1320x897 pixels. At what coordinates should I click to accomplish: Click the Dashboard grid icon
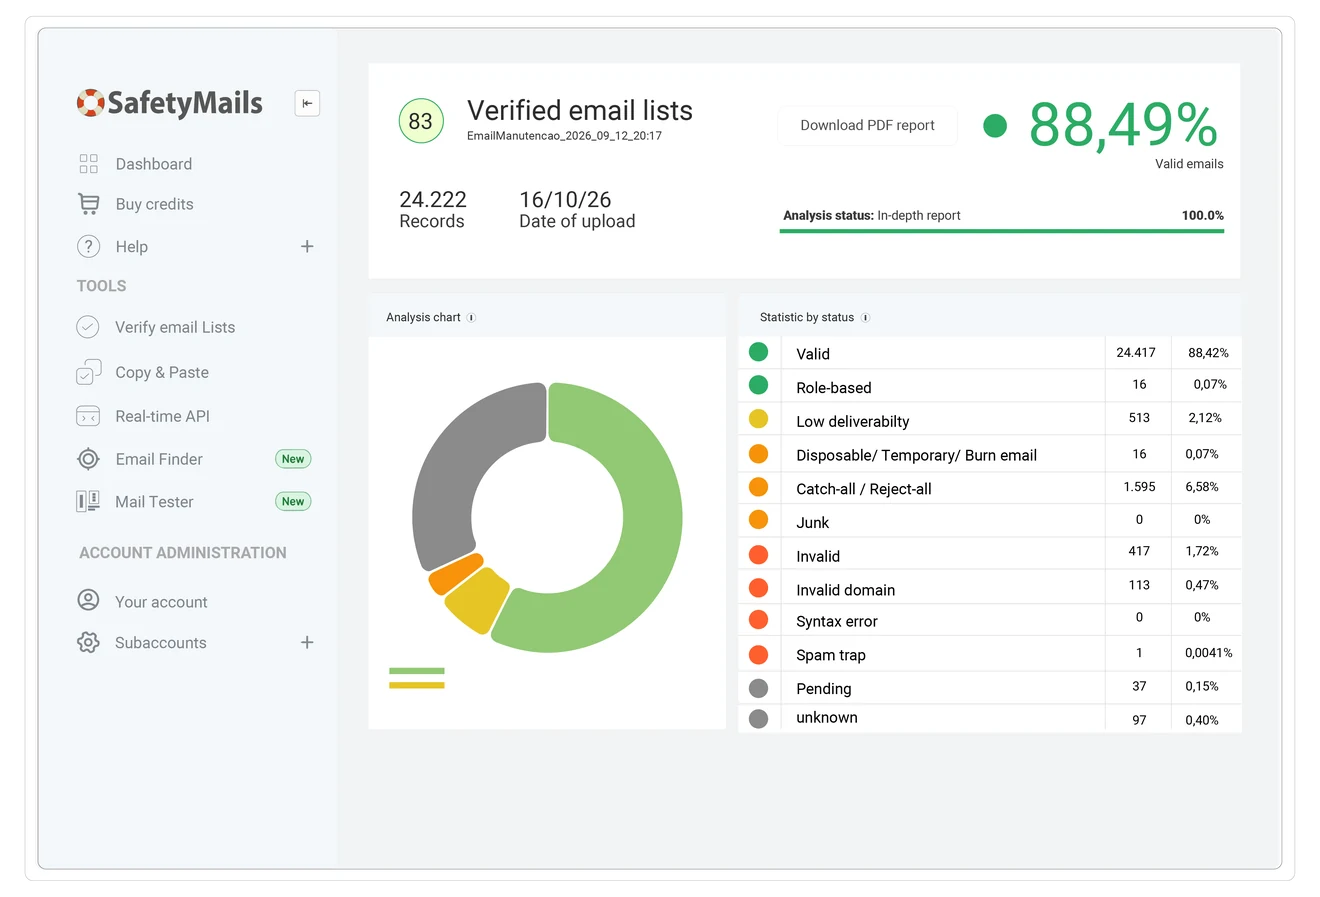[88, 164]
